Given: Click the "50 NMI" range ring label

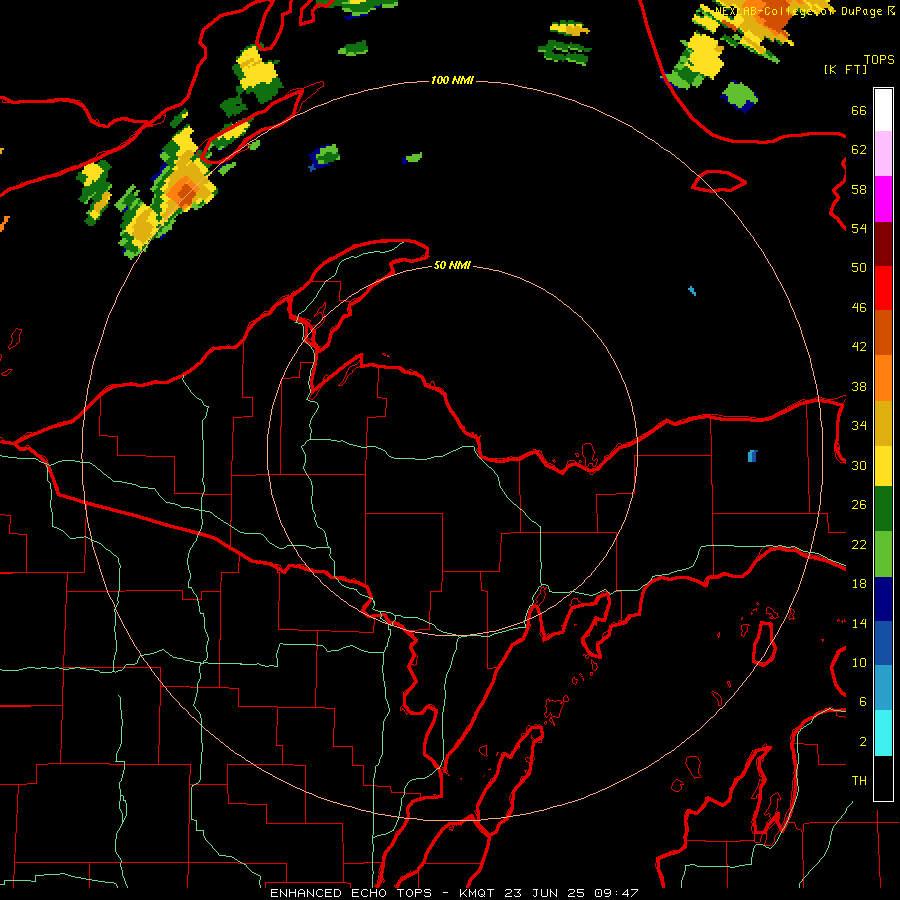Looking at the screenshot, I should click(x=452, y=265).
